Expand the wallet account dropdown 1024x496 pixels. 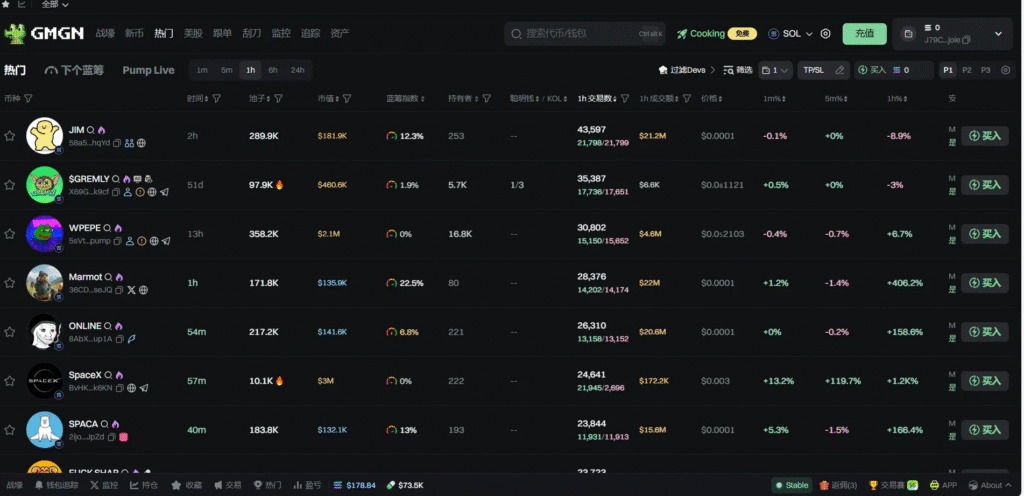point(997,34)
